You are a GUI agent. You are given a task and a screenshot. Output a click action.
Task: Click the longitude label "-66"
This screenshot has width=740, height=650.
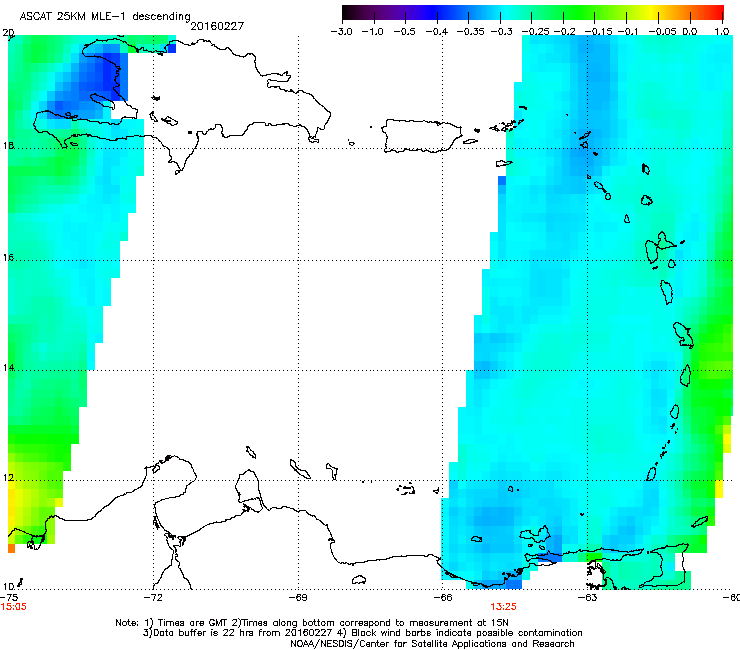pos(443,598)
